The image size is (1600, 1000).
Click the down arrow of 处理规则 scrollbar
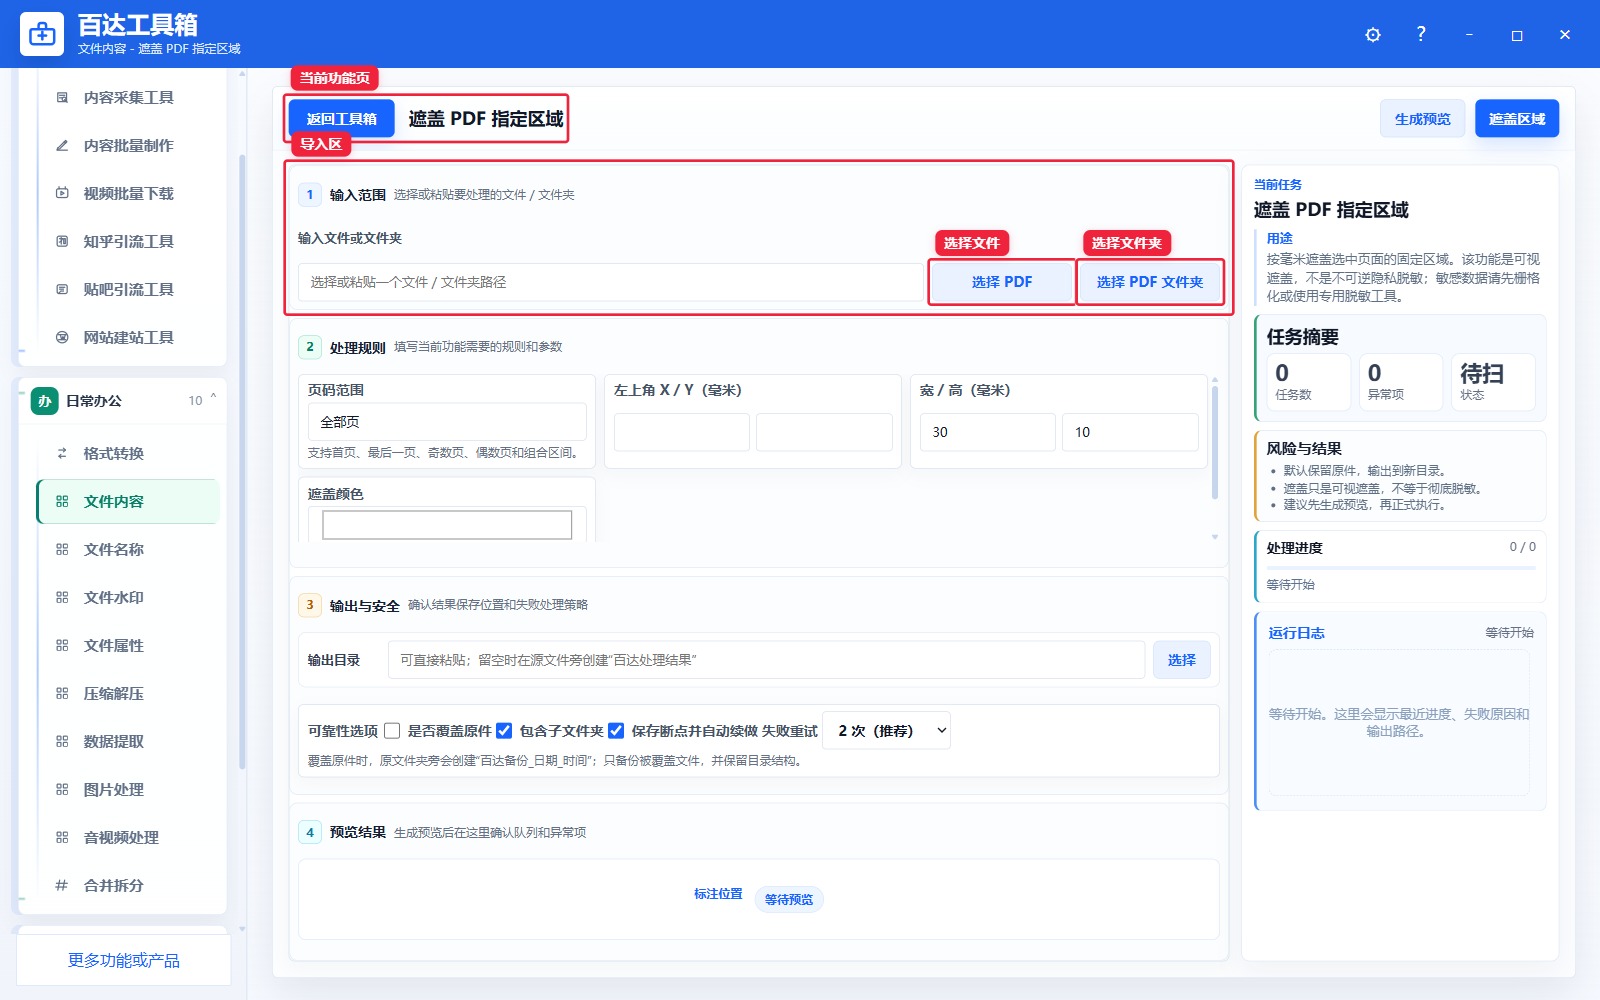(x=1215, y=537)
